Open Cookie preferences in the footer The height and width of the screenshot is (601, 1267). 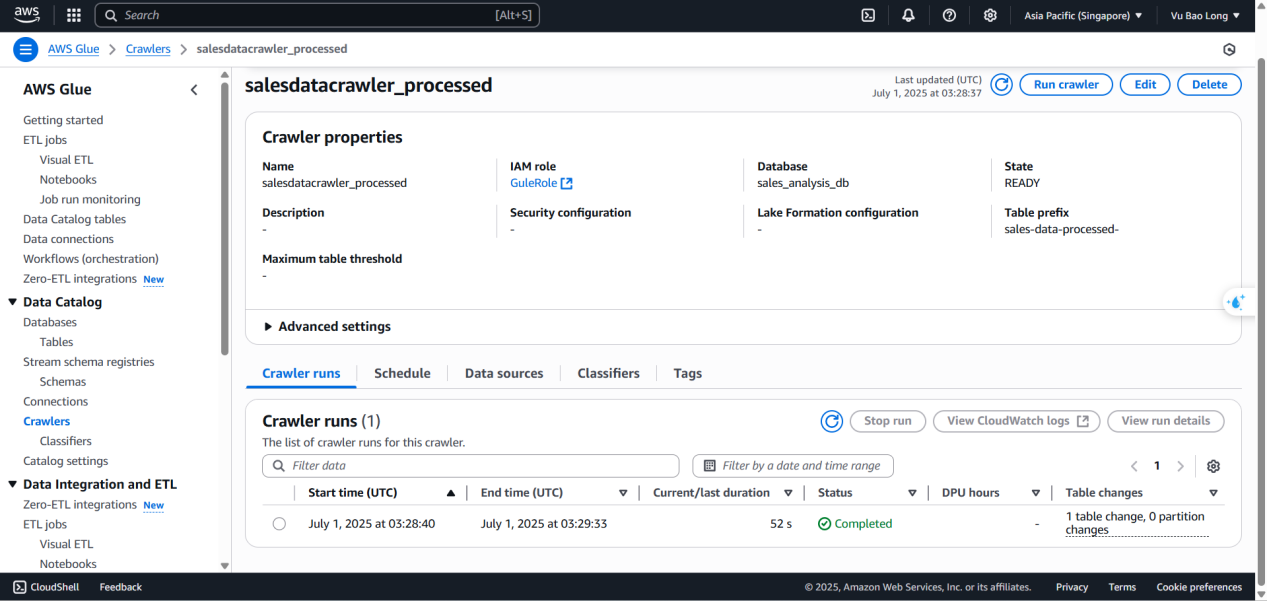(1199, 587)
